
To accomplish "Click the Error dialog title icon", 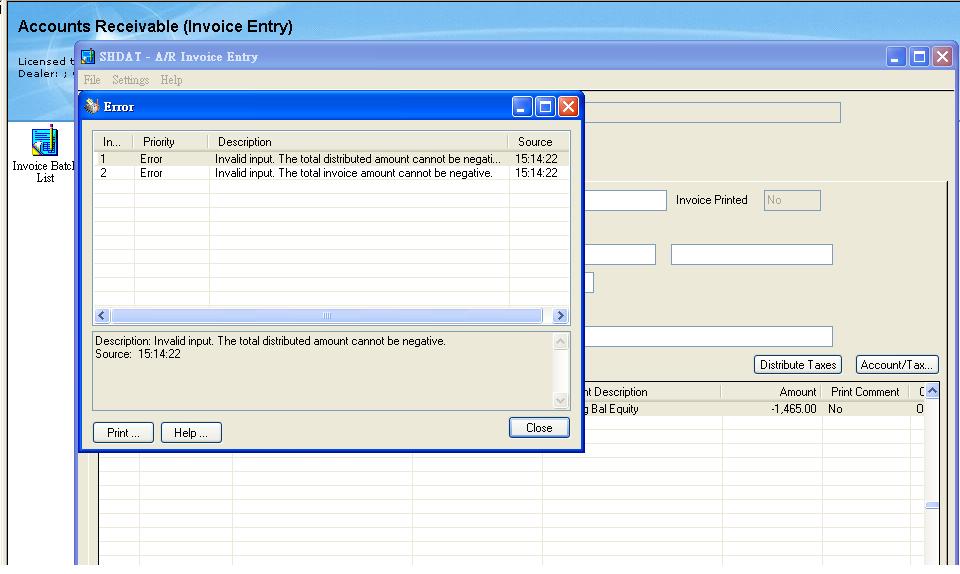I will (x=93, y=107).
